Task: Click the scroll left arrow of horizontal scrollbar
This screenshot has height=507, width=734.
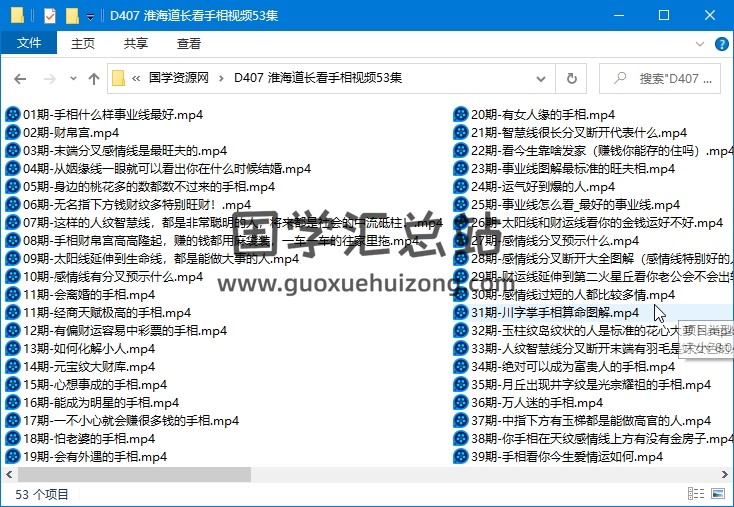Action: (x=9, y=475)
